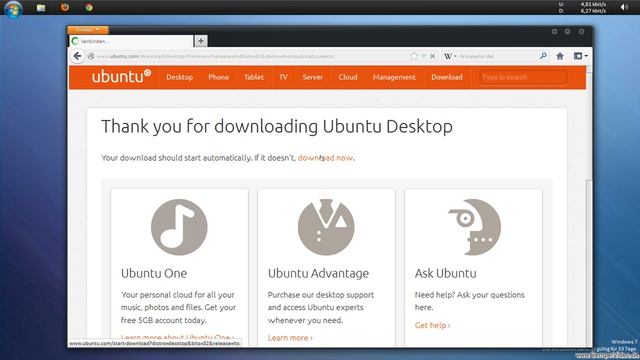Click the 'Get help' link
Screen dimensions: 640x360
(x=432, y=325)
